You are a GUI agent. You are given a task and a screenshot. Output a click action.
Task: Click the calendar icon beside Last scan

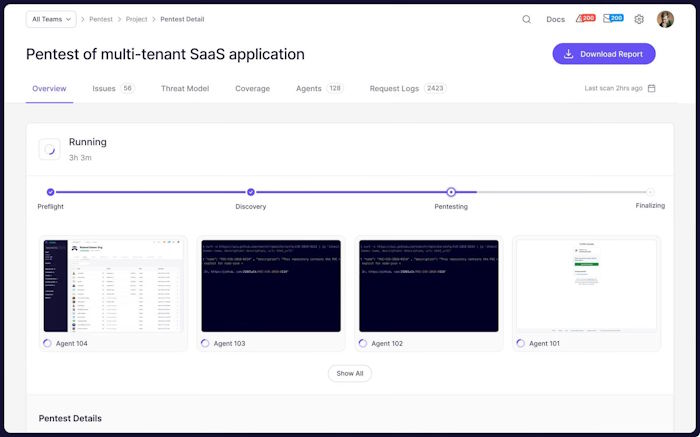tap(652, 88)
